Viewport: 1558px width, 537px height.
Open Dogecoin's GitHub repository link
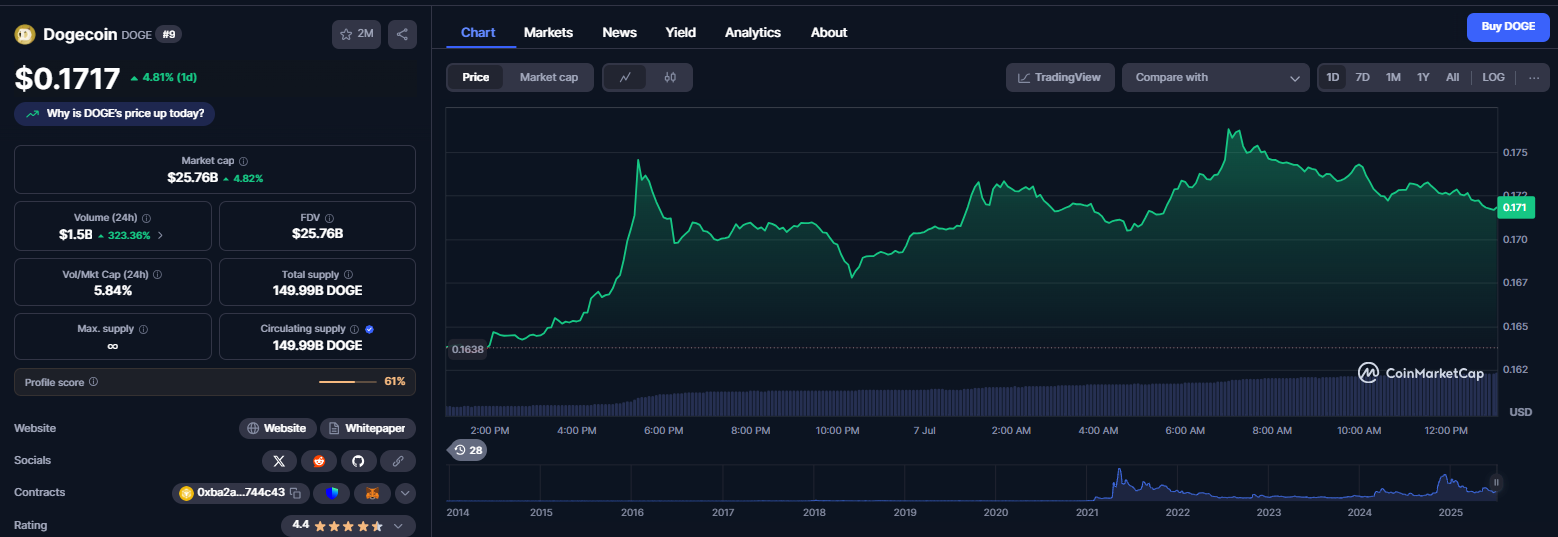(358, 461)
